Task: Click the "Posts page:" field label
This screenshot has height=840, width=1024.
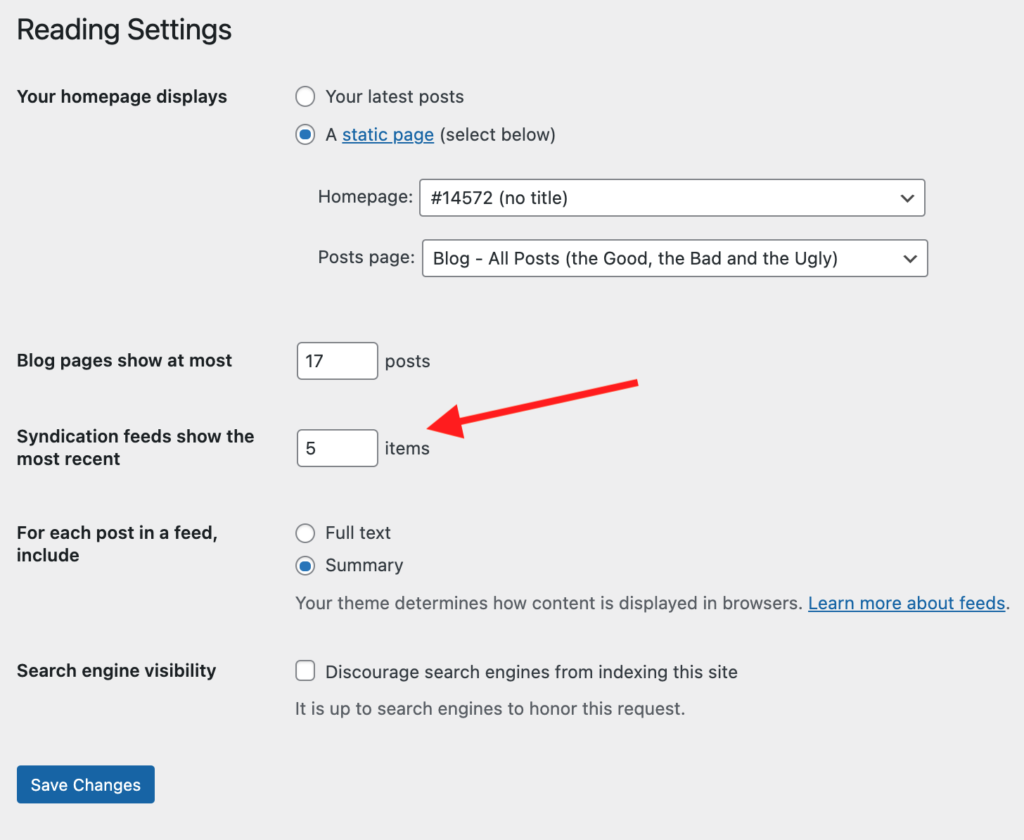Action: (366, 257)
